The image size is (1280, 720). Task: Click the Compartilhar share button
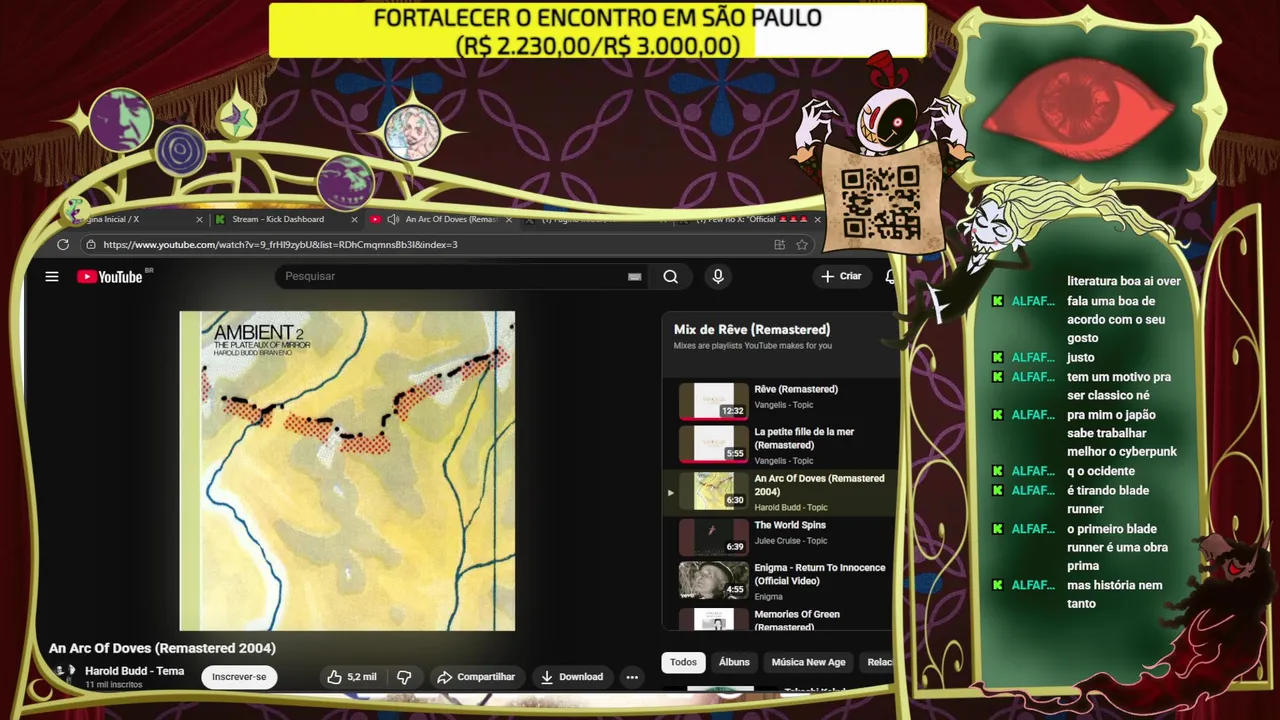click(476, 677)
